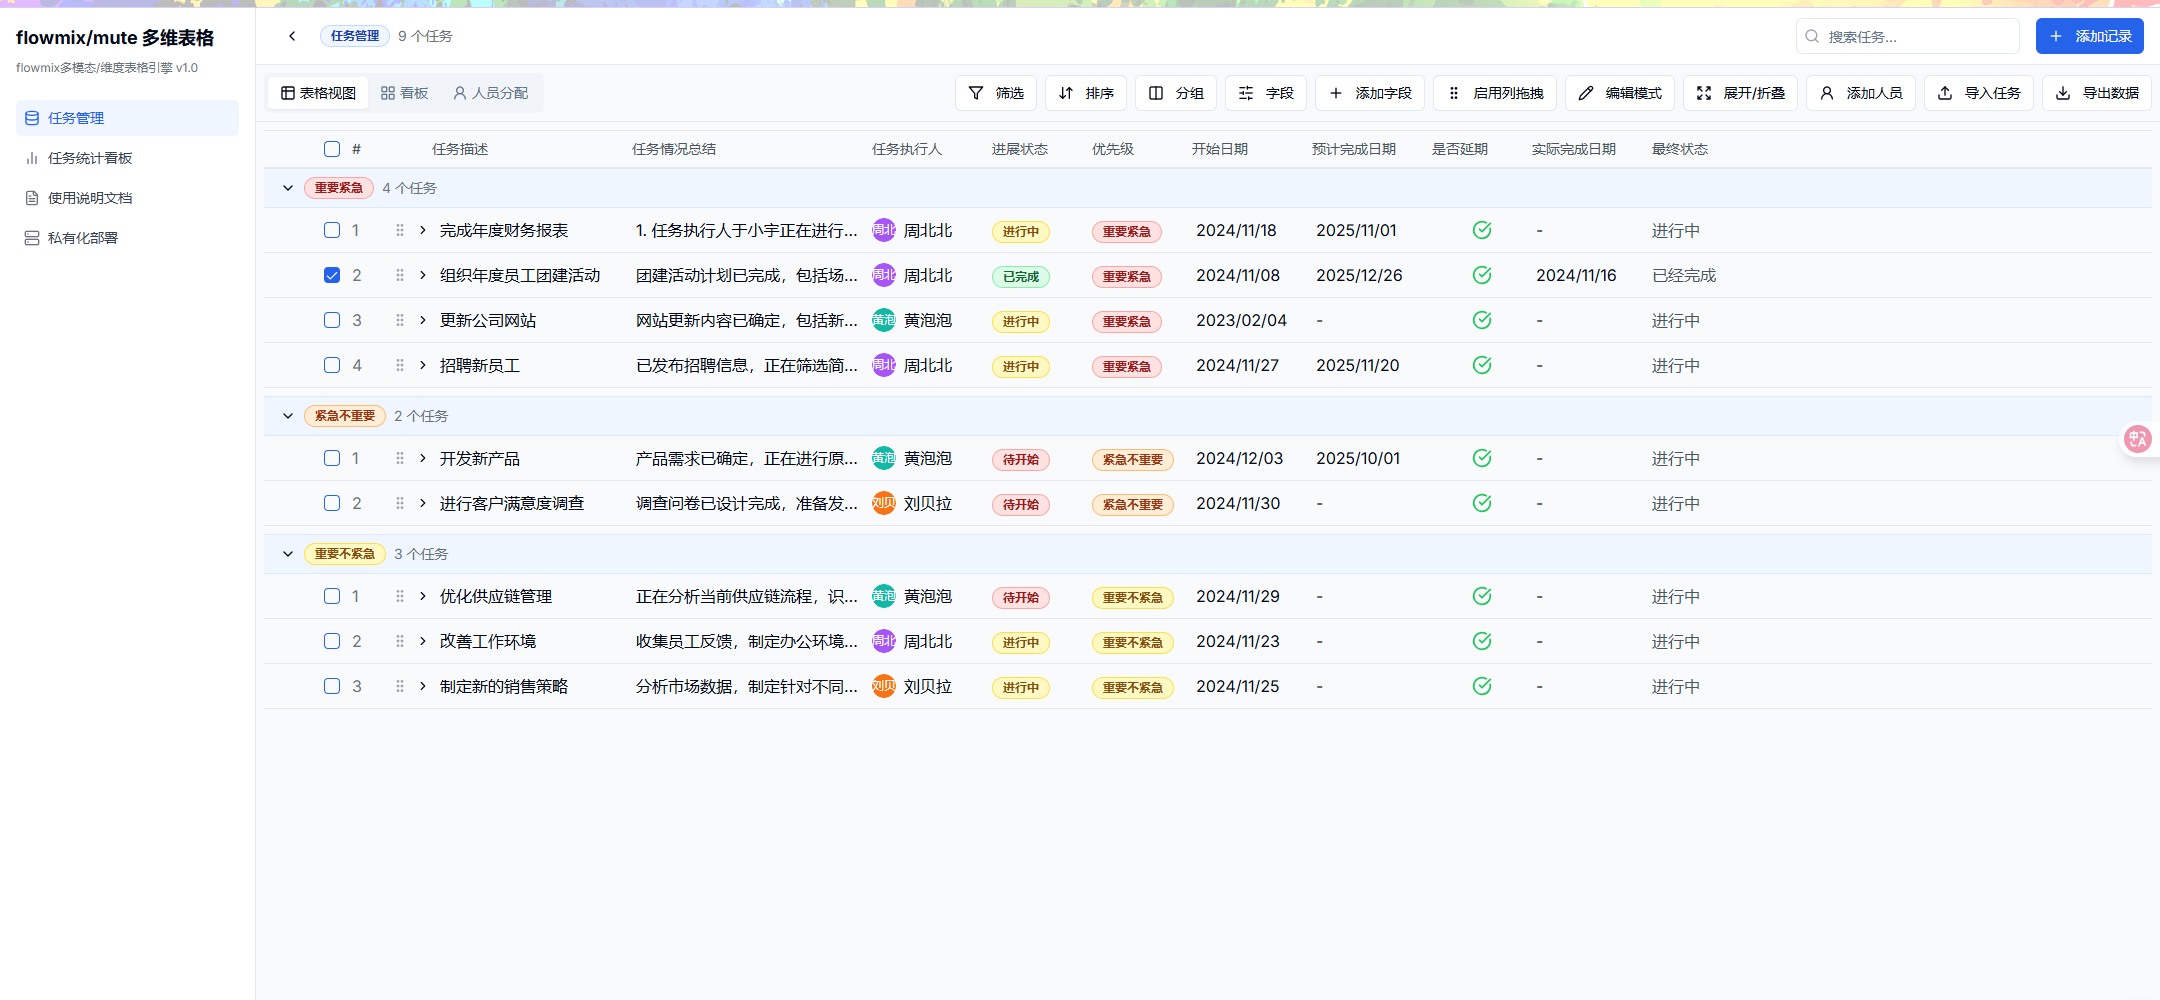Expand row details for 组织年度员工团建活动
2160x1000 pixels.
point(423,275)
